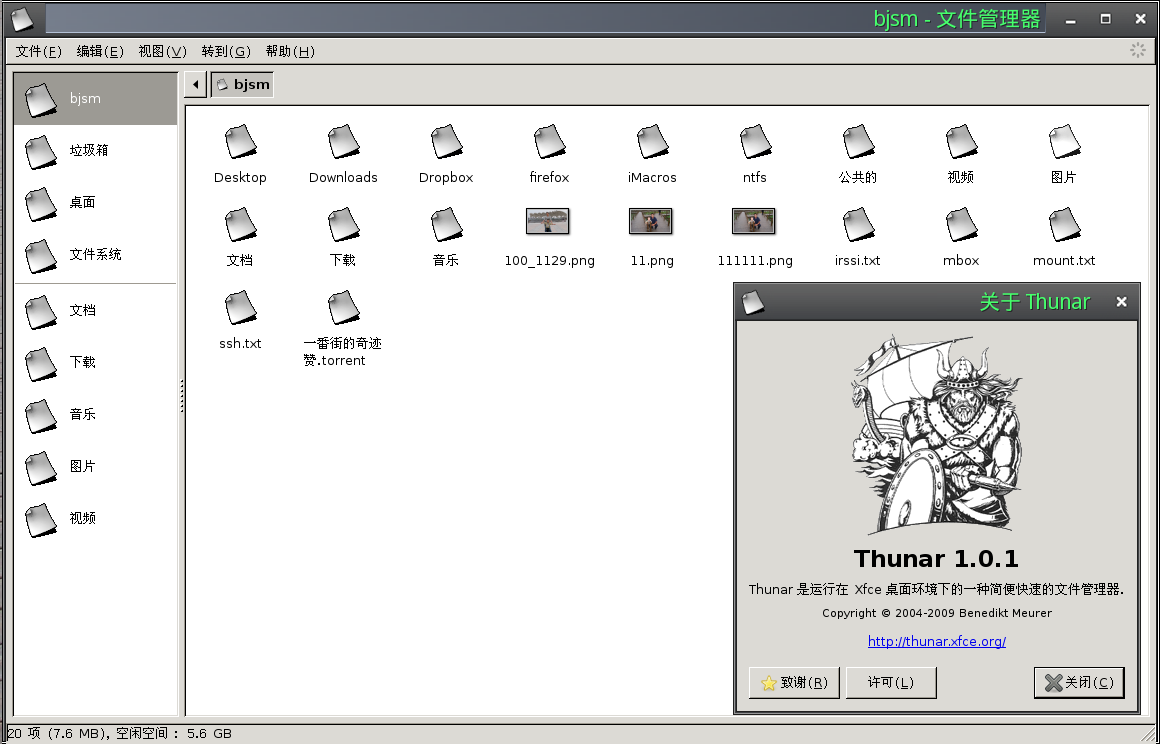Open the 视图(V) menu
The height and width of the screenshot is (744, 1160).
(163, 51)
